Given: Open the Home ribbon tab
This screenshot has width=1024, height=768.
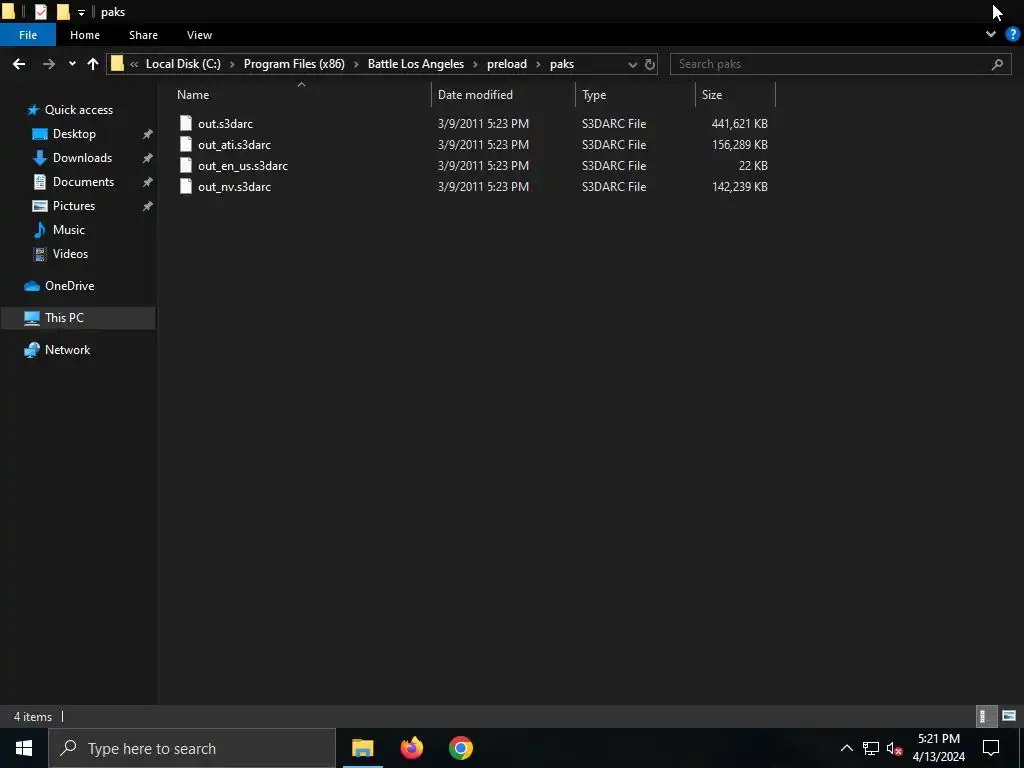Looking at the screenshot, I should (85, 35).
